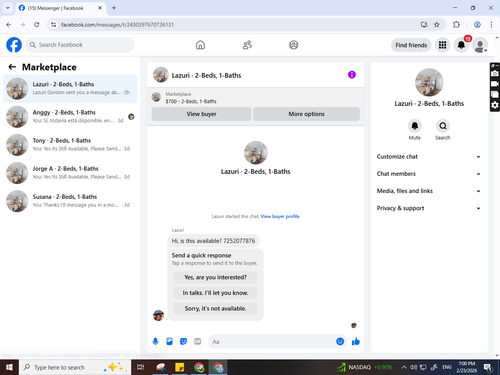The height and width of the screenshot is (375, 500).
Task: Go to the Home feed icon
Action: click(200, 45)
